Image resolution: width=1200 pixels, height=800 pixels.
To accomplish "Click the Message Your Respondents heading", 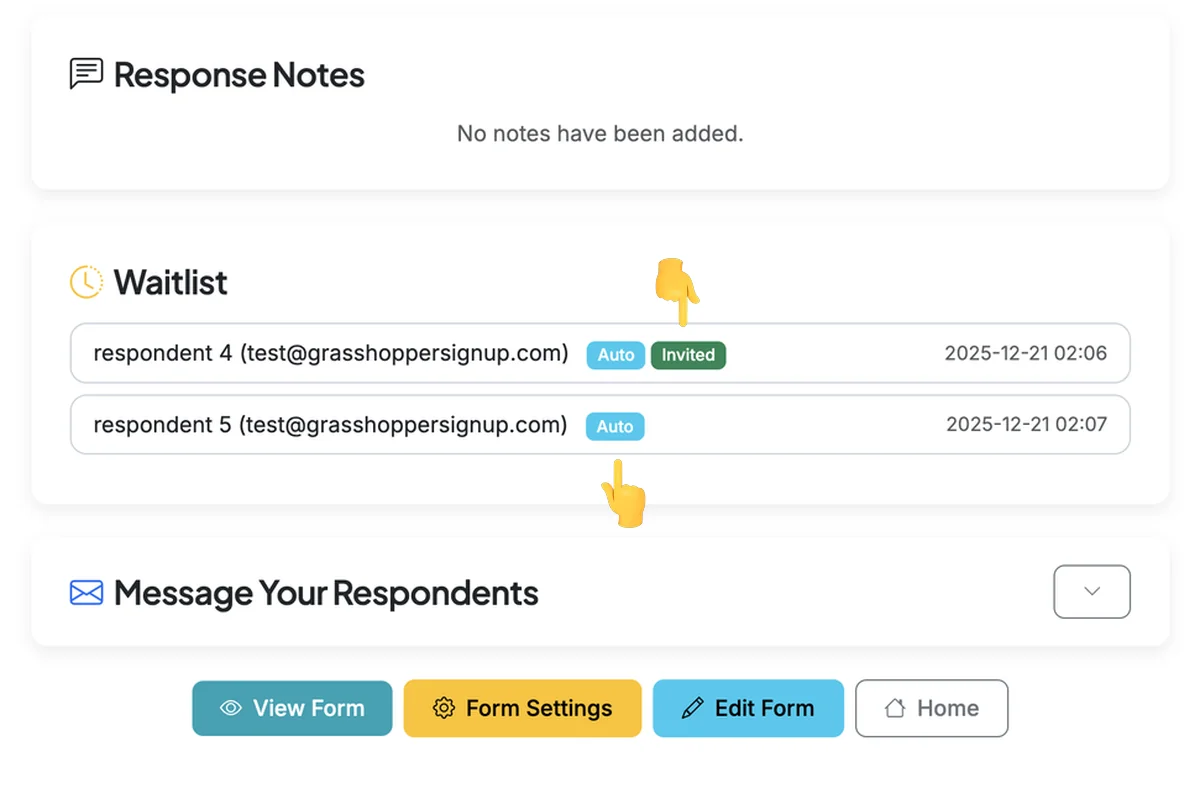I will pyautogui.click(x=326, y=593).
